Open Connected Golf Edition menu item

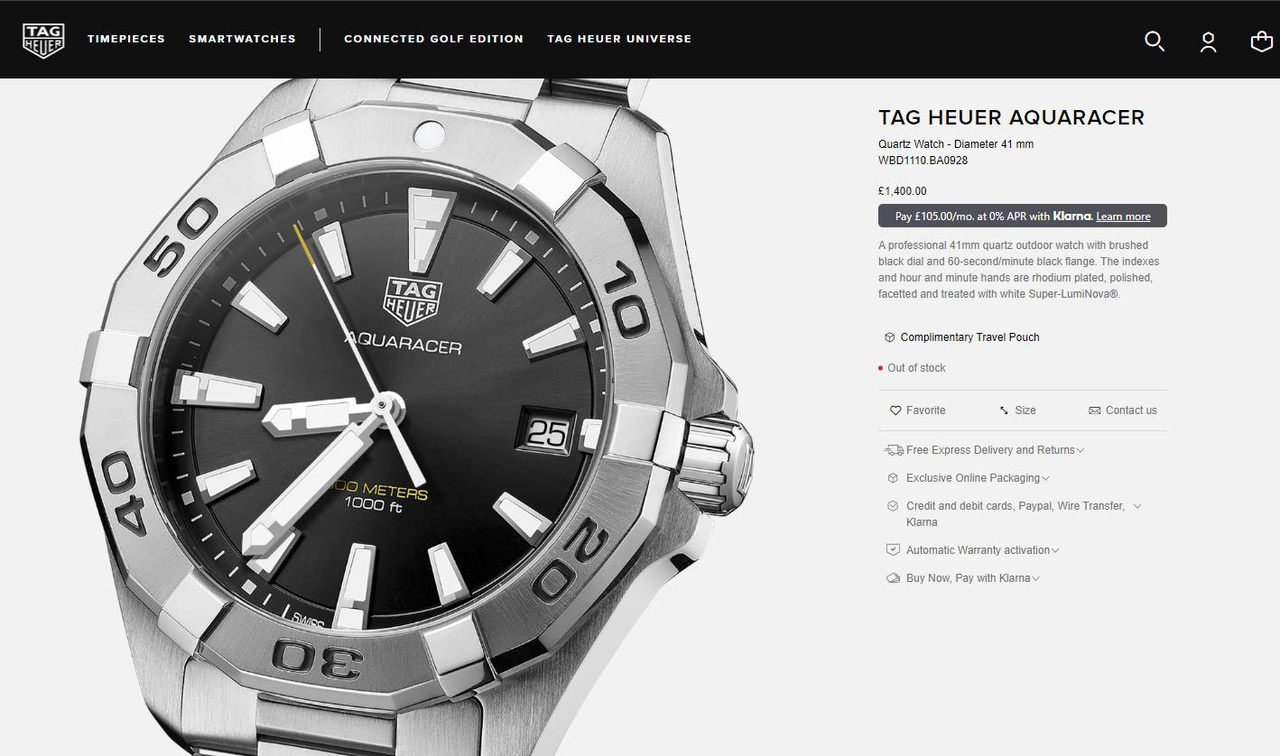(x=434, y=39)
